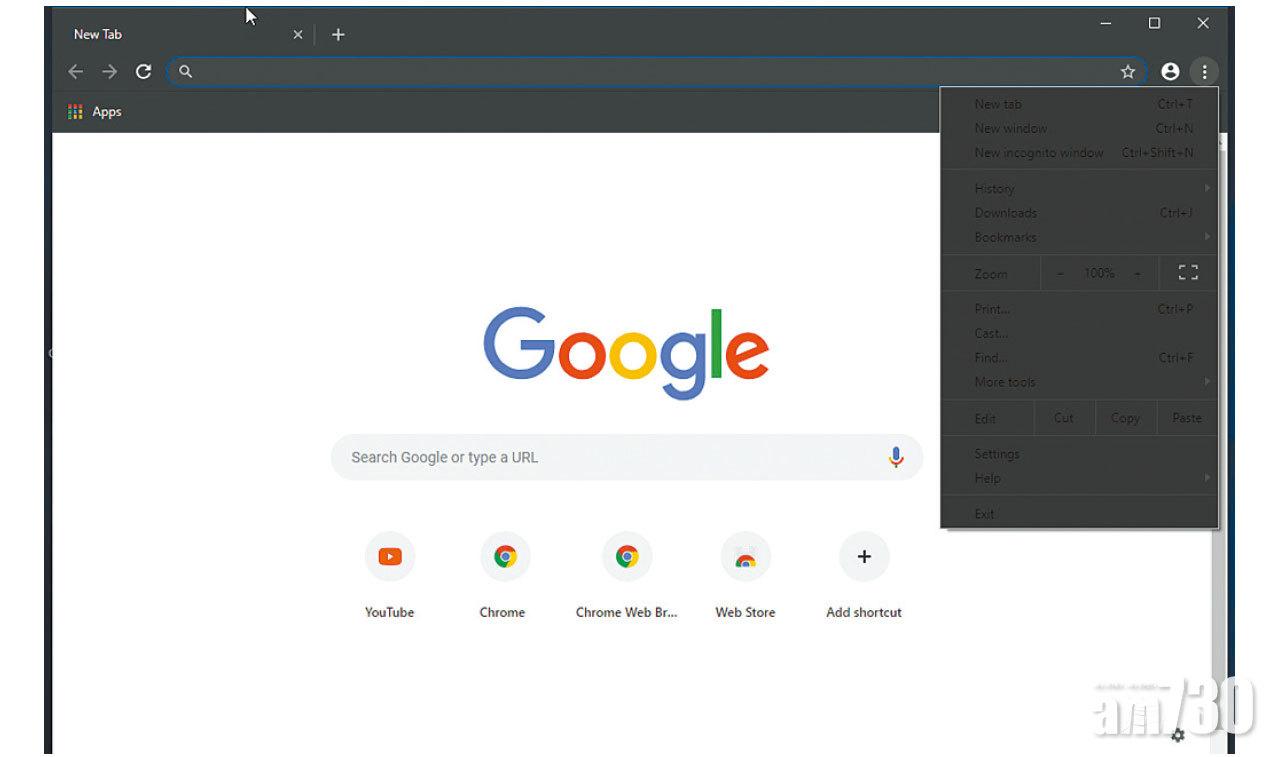The image size is (1280, 757).
Task: Click the fullscreen icon in the Zoom row
Action: [1187, 272]
